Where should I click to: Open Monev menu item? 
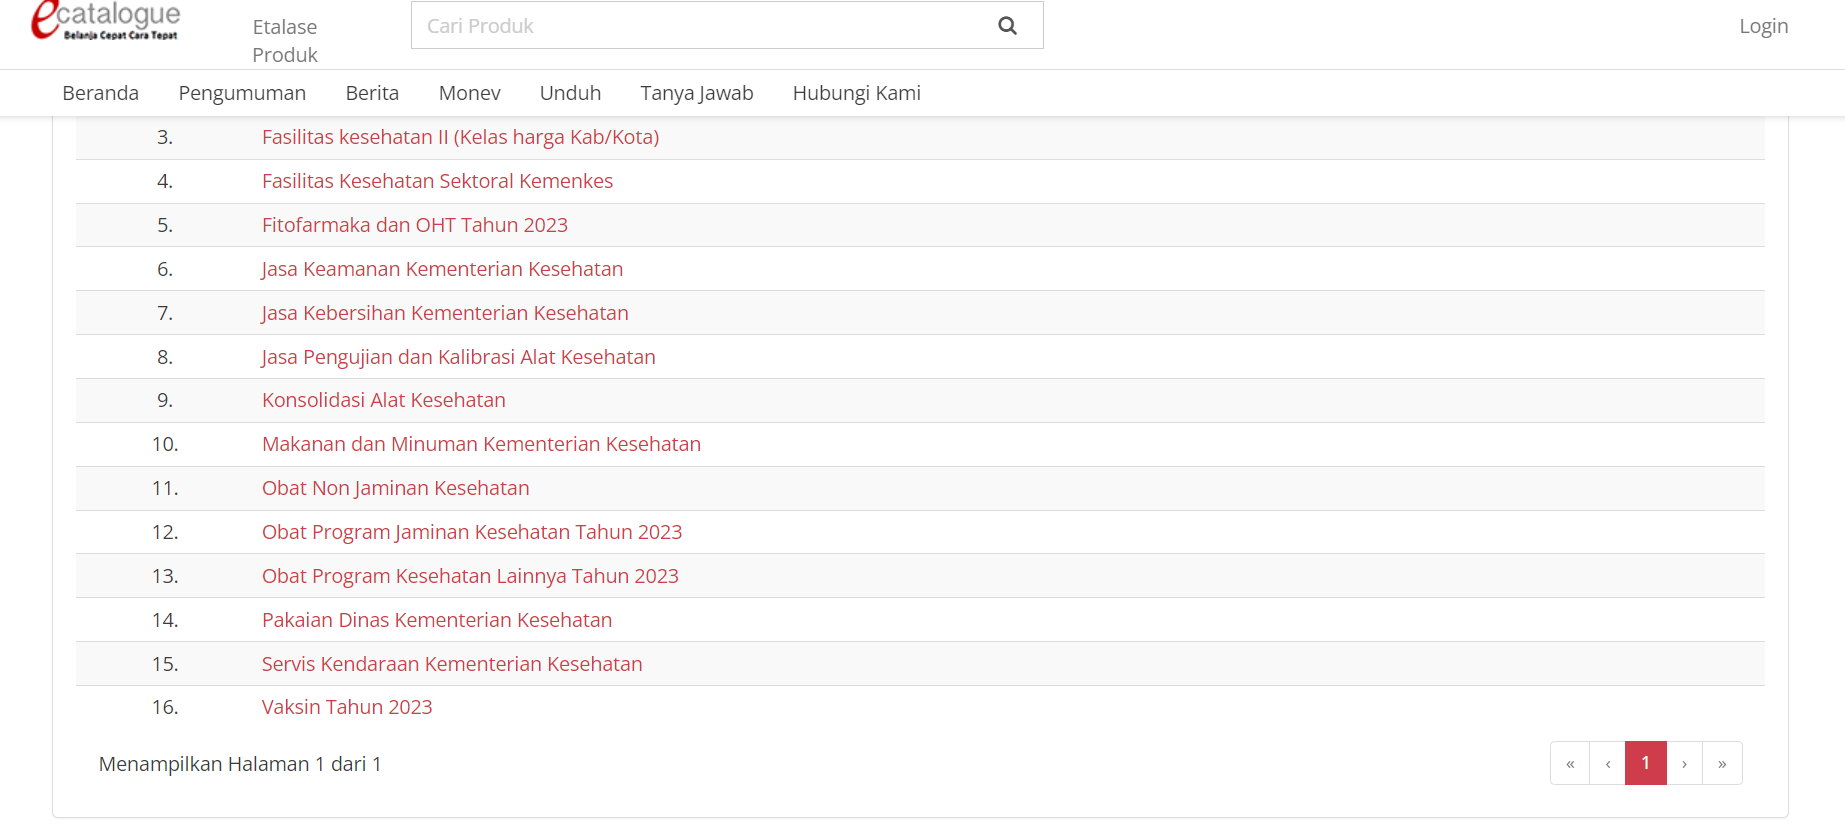[x=469, y=93]
